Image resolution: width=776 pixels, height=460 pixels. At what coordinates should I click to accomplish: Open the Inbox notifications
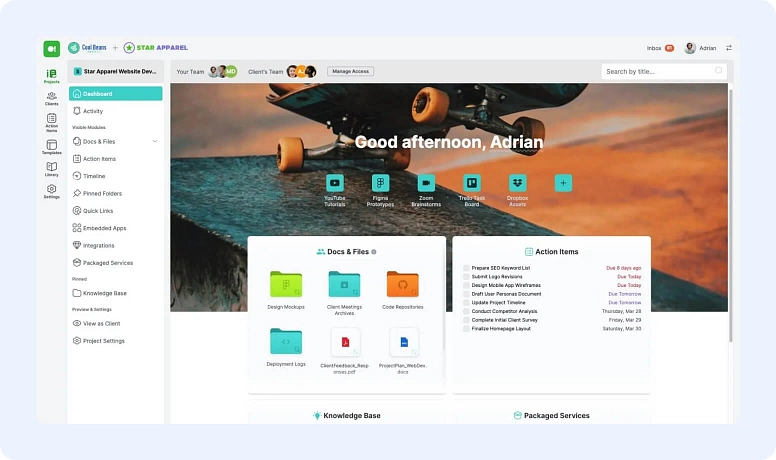(660, 48)
